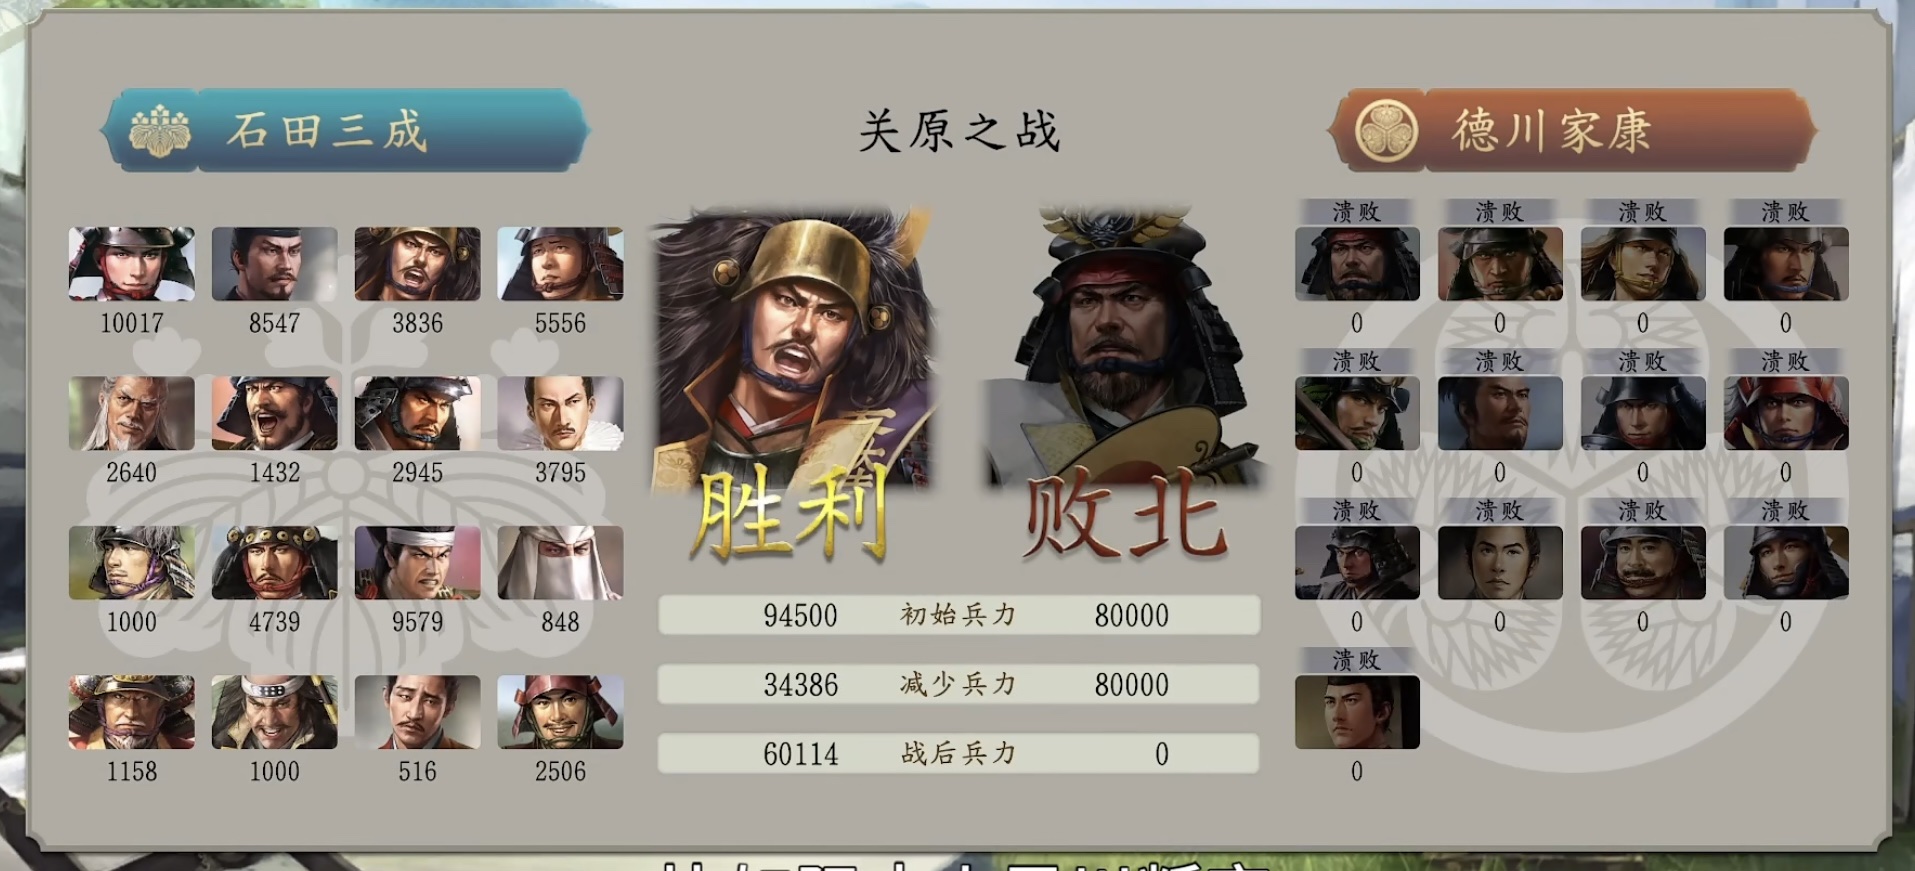Select the last routed general in bottom row
This screenshot has height=871, width=1915.
coord(1357,712)
